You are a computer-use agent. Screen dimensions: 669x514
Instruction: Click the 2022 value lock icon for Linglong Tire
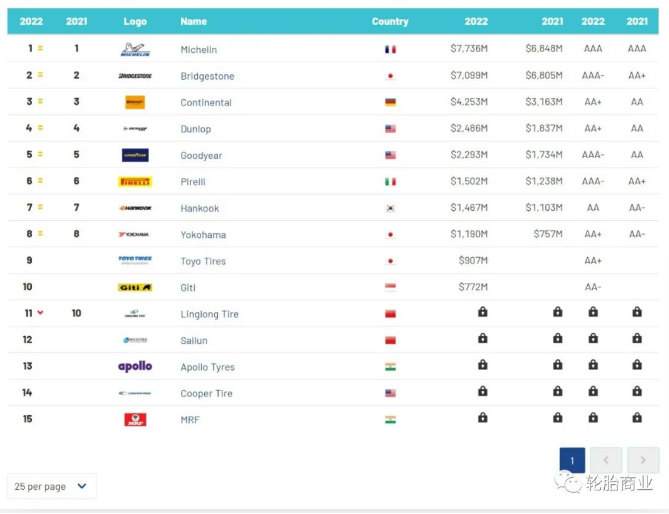(483, 312)
